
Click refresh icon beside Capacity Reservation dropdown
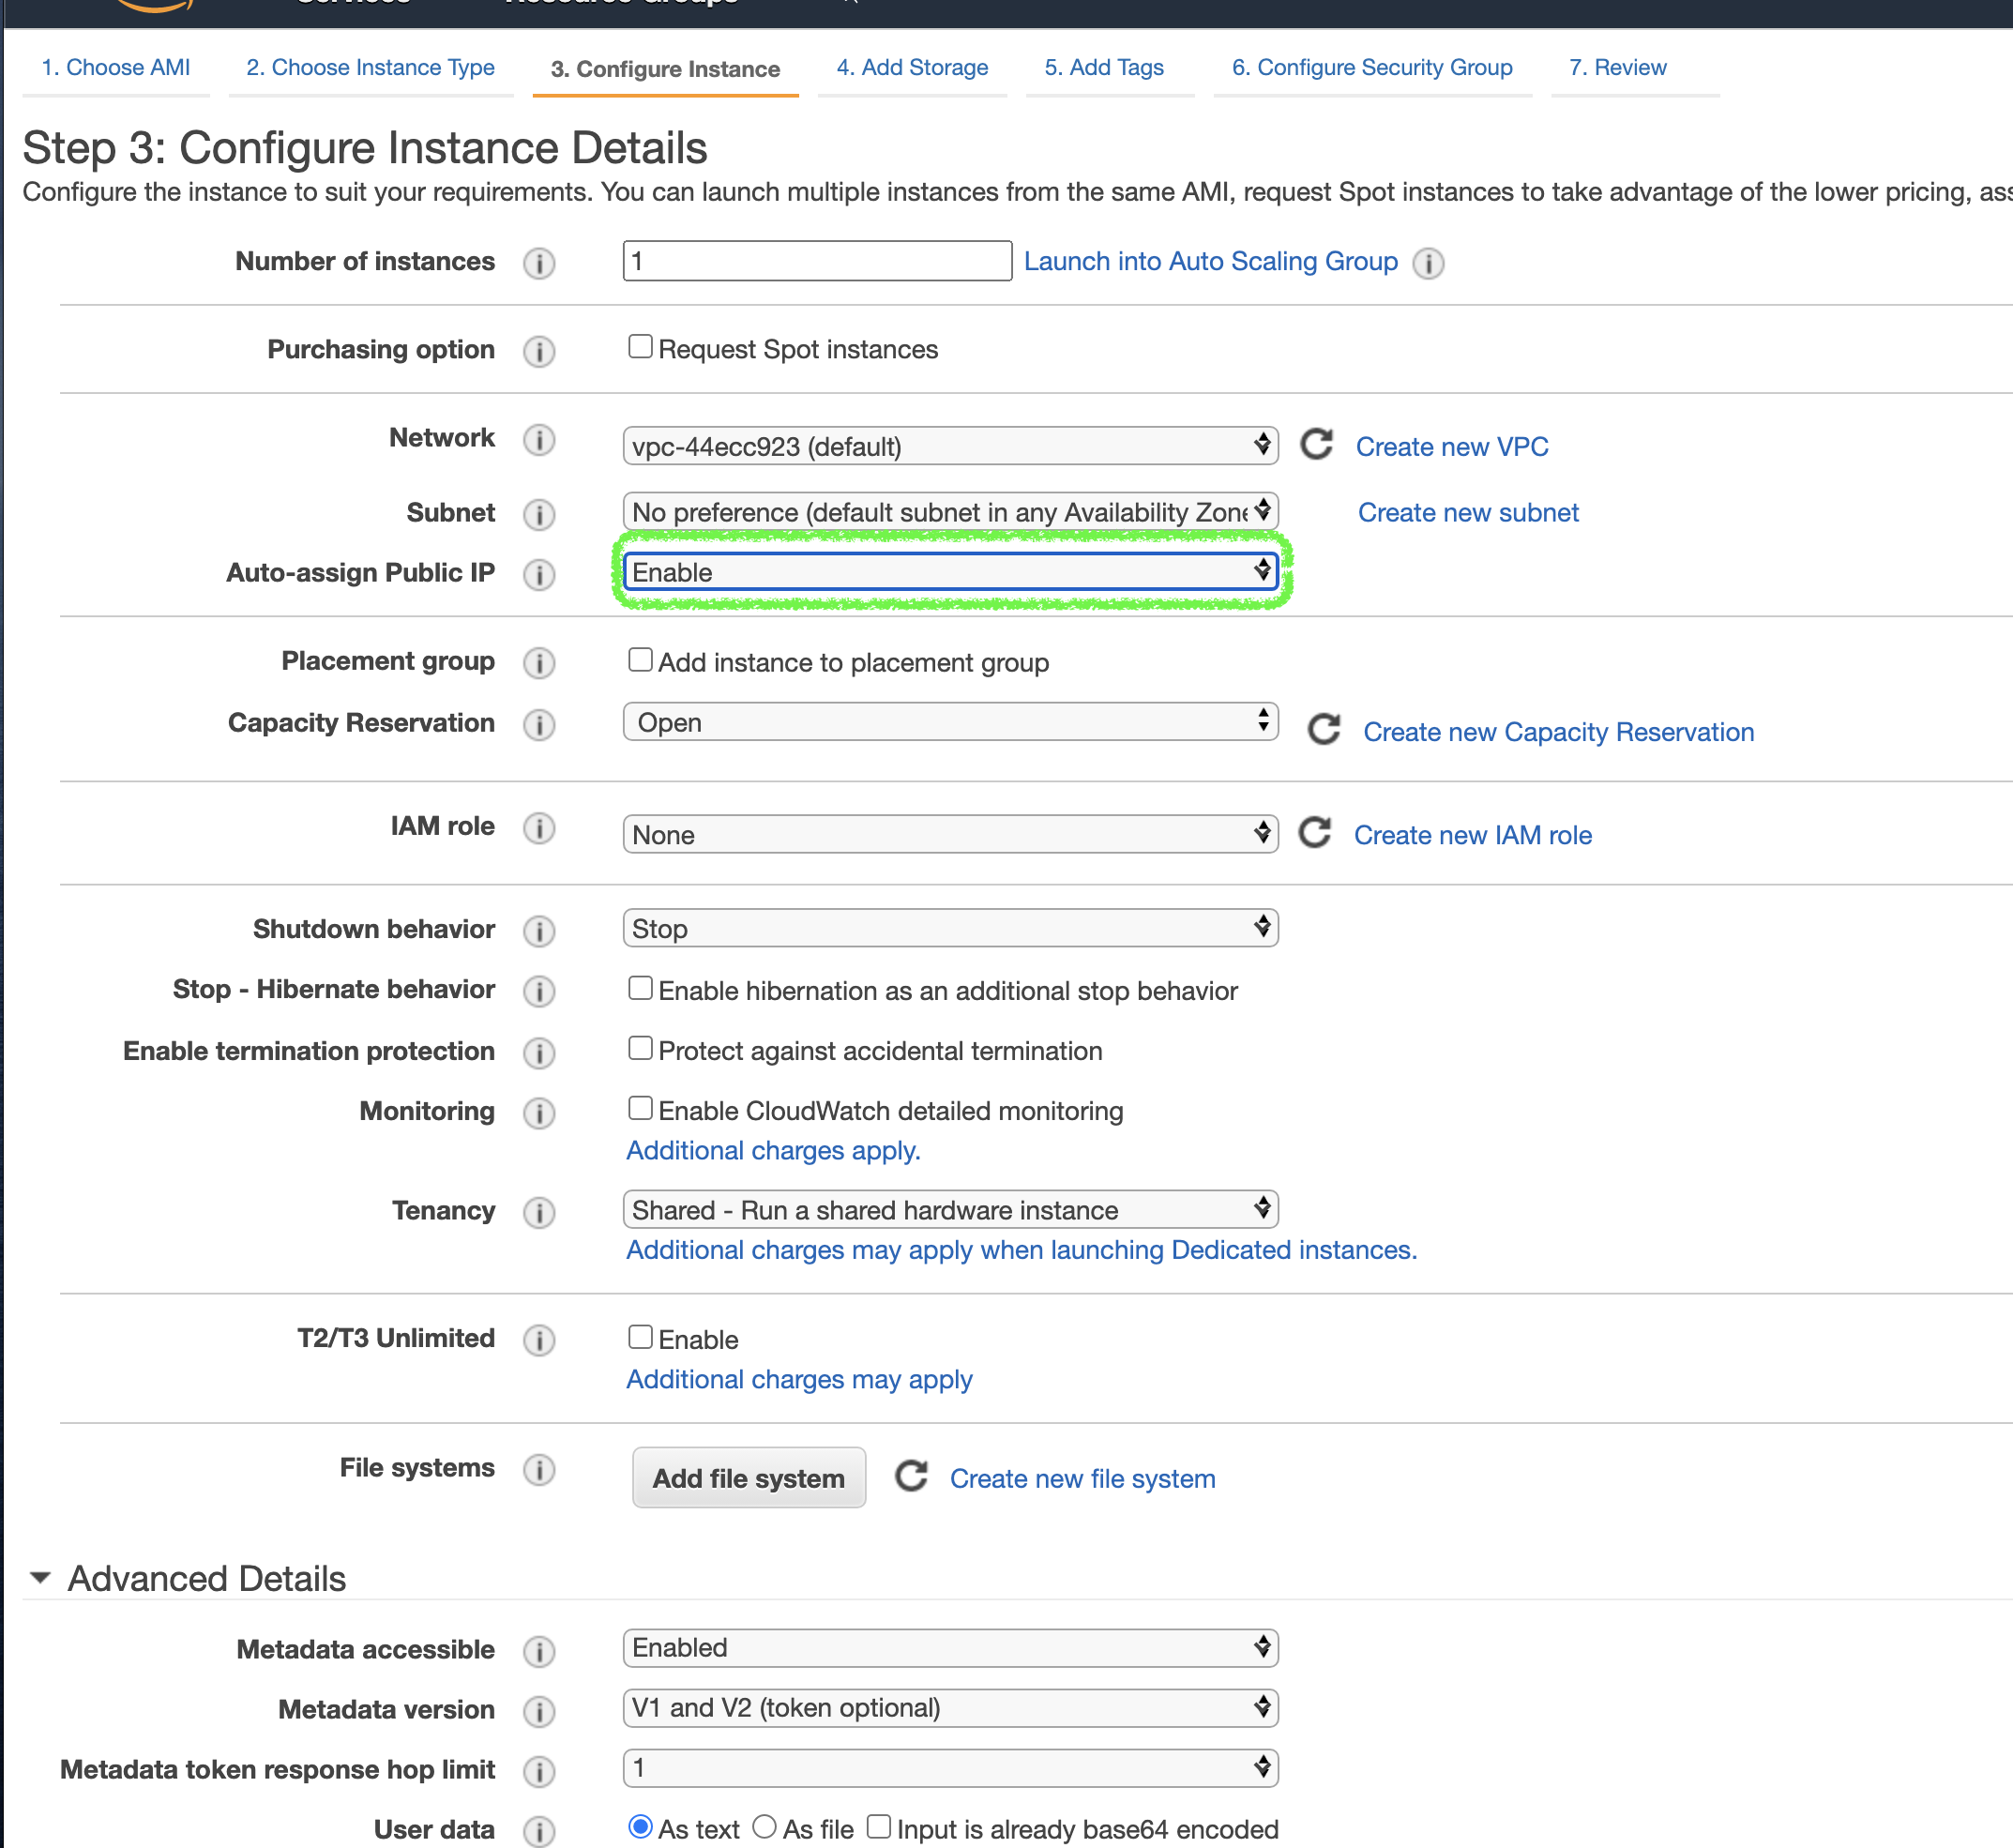point(1324,729)
